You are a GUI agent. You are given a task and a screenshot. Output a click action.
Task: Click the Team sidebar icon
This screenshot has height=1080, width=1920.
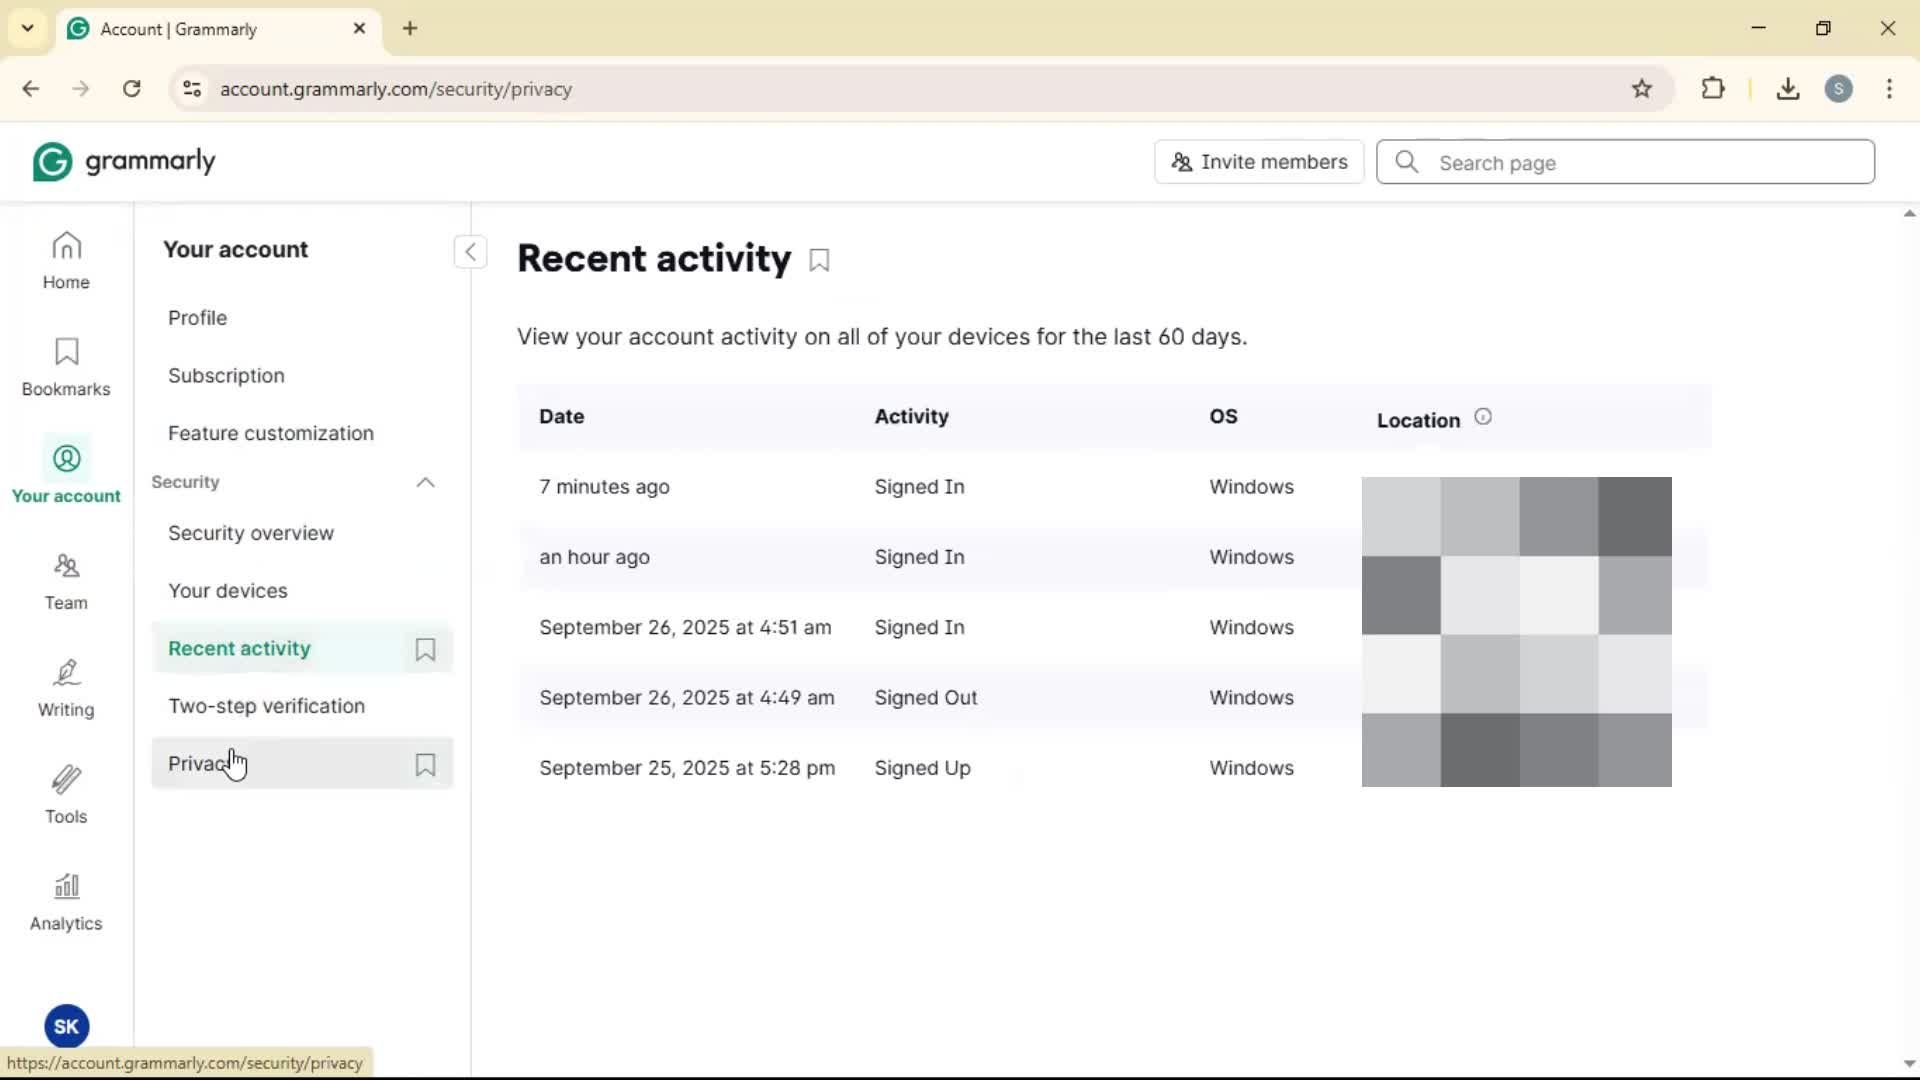tap(66, 581)
